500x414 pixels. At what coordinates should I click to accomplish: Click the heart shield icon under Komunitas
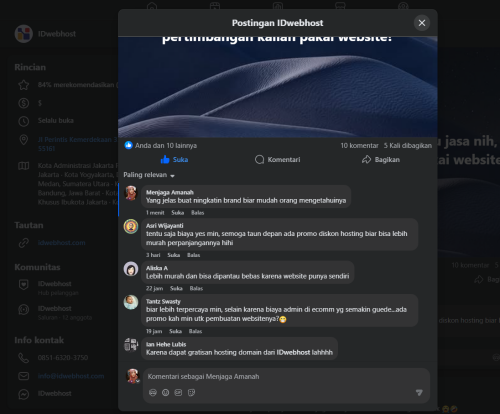[x=24, y=285]
